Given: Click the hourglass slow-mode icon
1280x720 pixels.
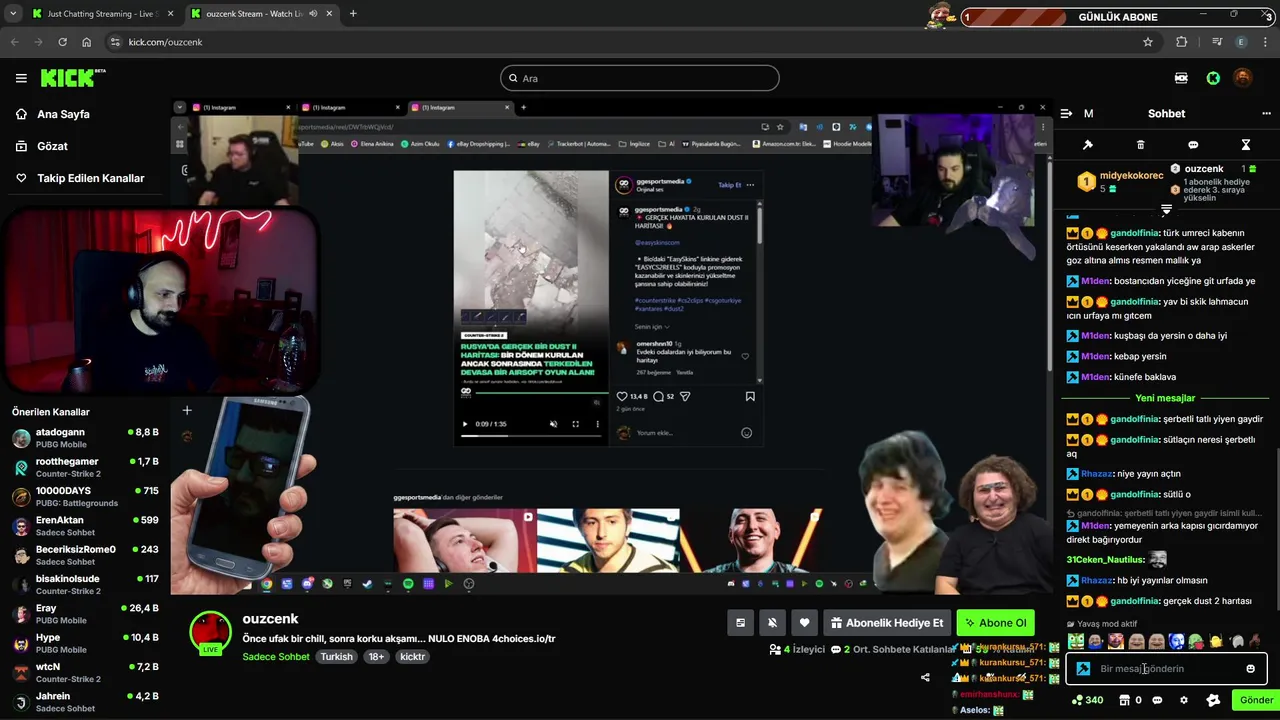Looking at the screenshot, I should point(1246,145).
